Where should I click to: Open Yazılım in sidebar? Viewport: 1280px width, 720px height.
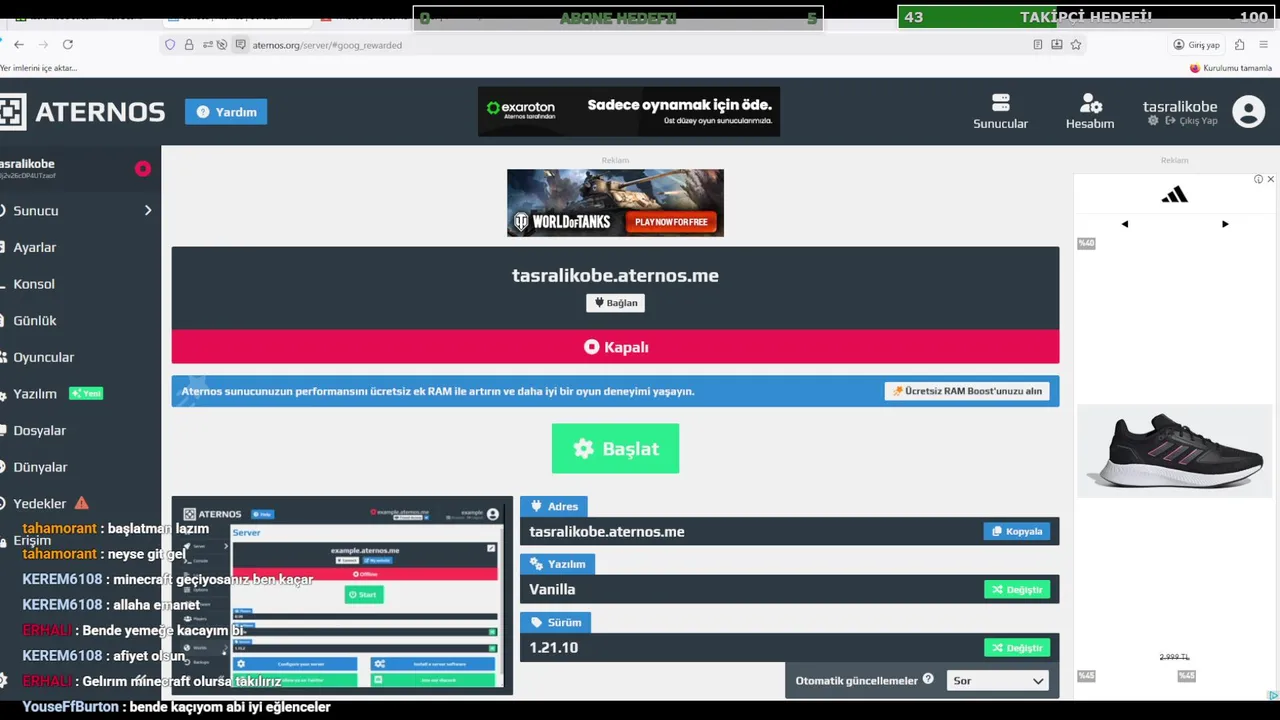coord(35,394)
